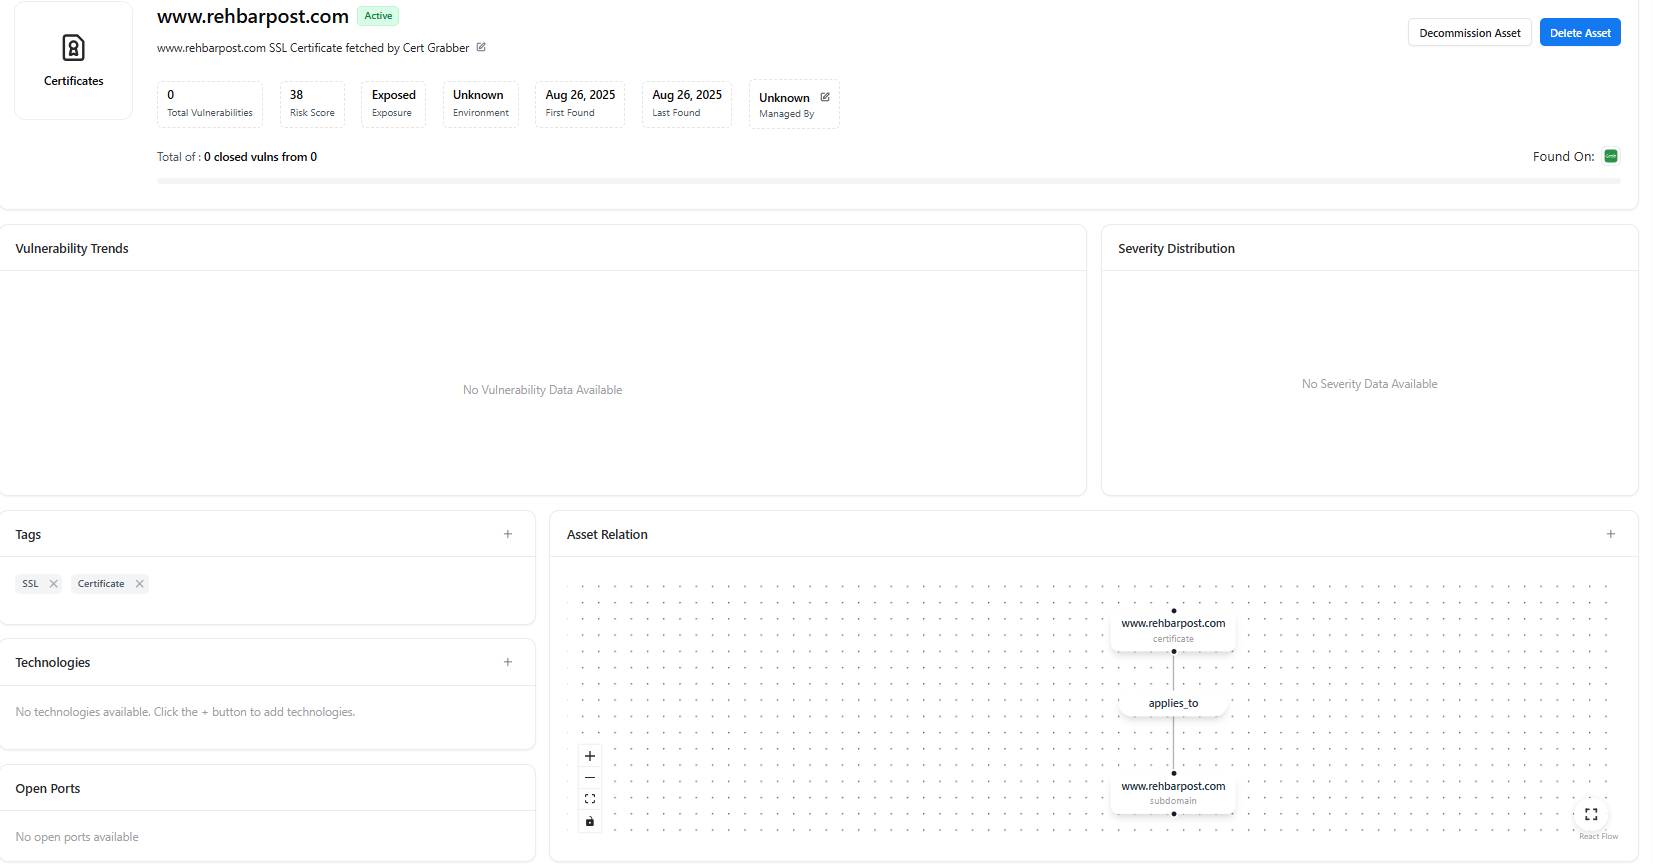Screen dimensions: 1653x864
Task: Click 'No Vulnerability Data Available' text
Action: (542, 390)
